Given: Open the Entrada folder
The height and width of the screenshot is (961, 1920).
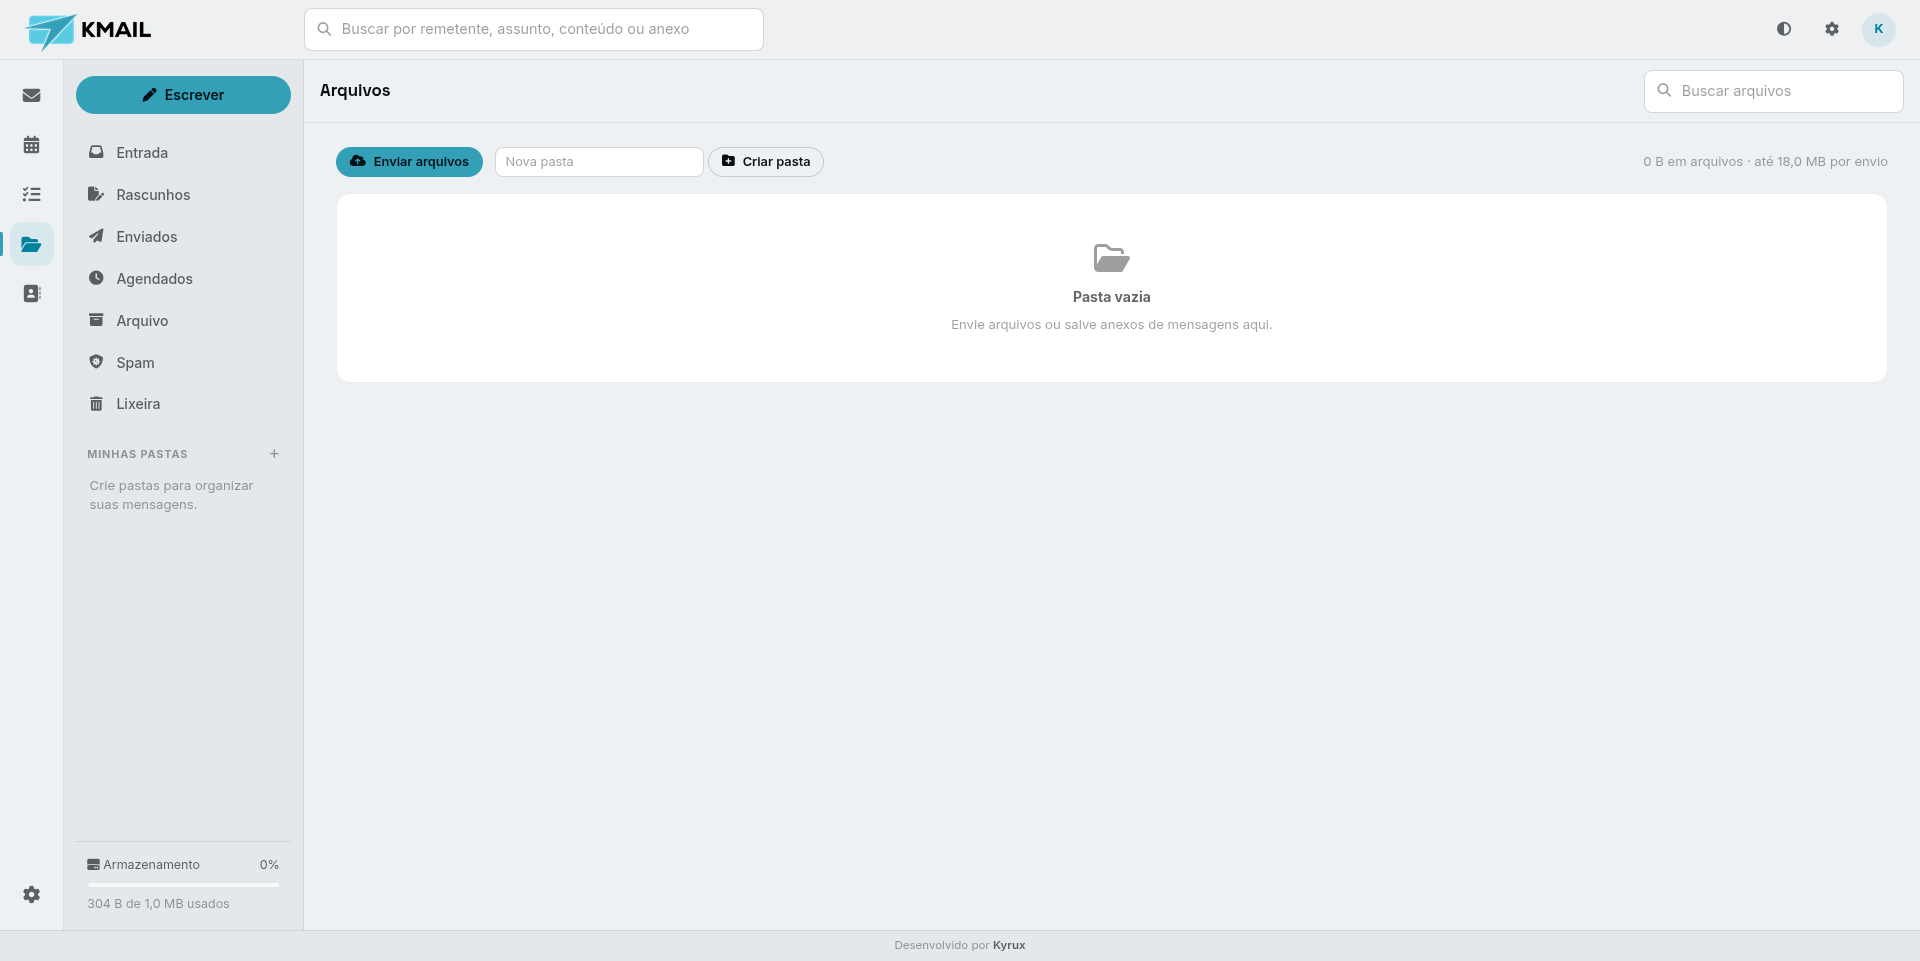Looking at the screenshot, I should 183,153.
